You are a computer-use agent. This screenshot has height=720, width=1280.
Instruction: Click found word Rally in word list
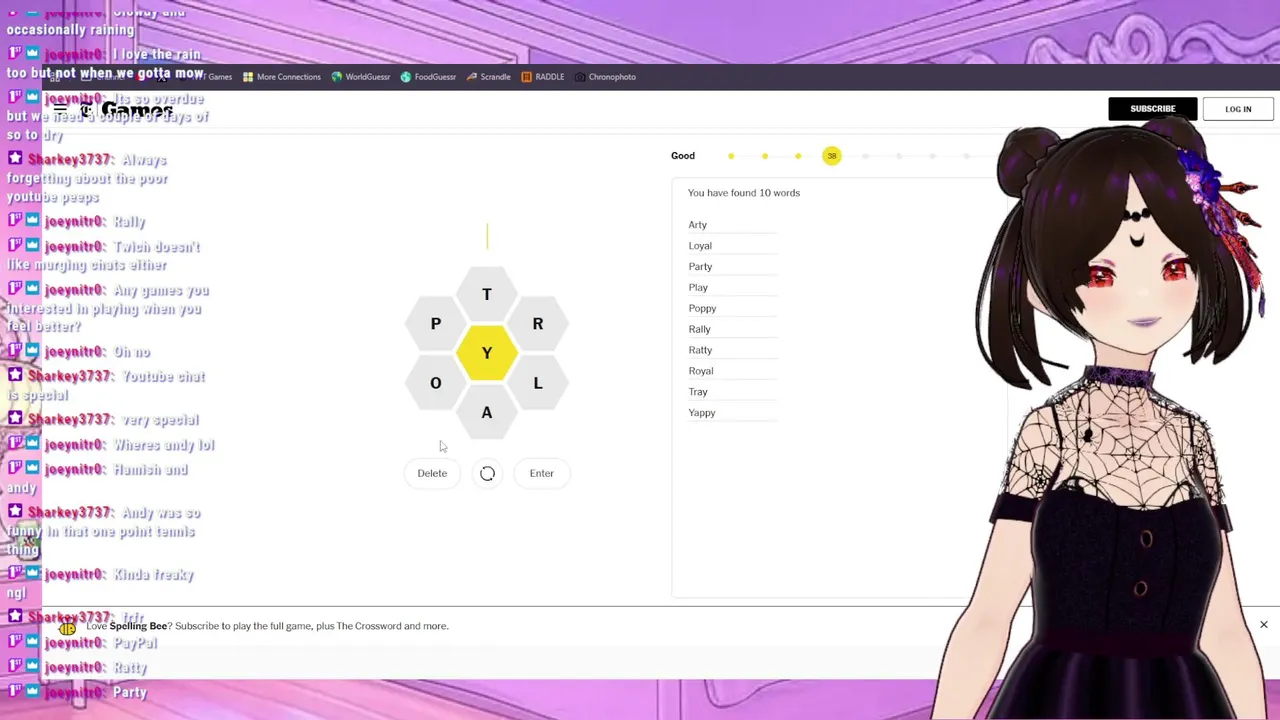pyautogui.click(x=700, y=330)
